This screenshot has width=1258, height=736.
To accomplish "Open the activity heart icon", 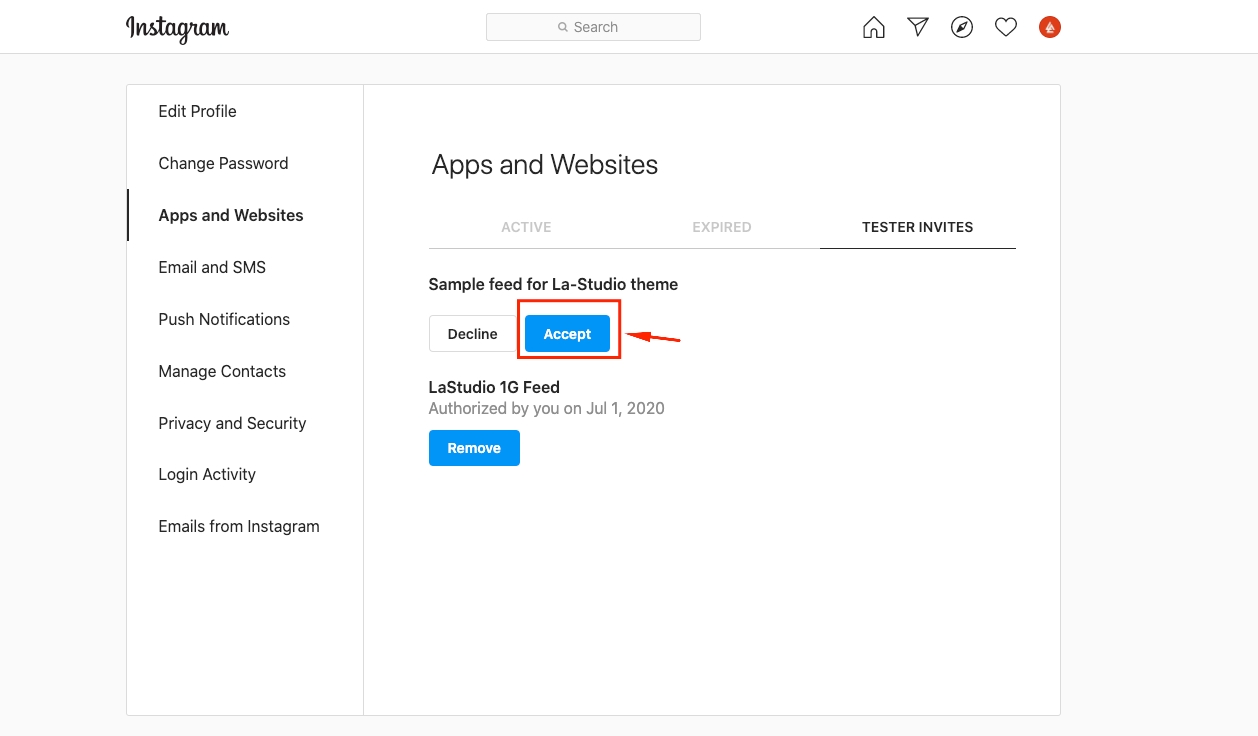I will [1006, 27].
